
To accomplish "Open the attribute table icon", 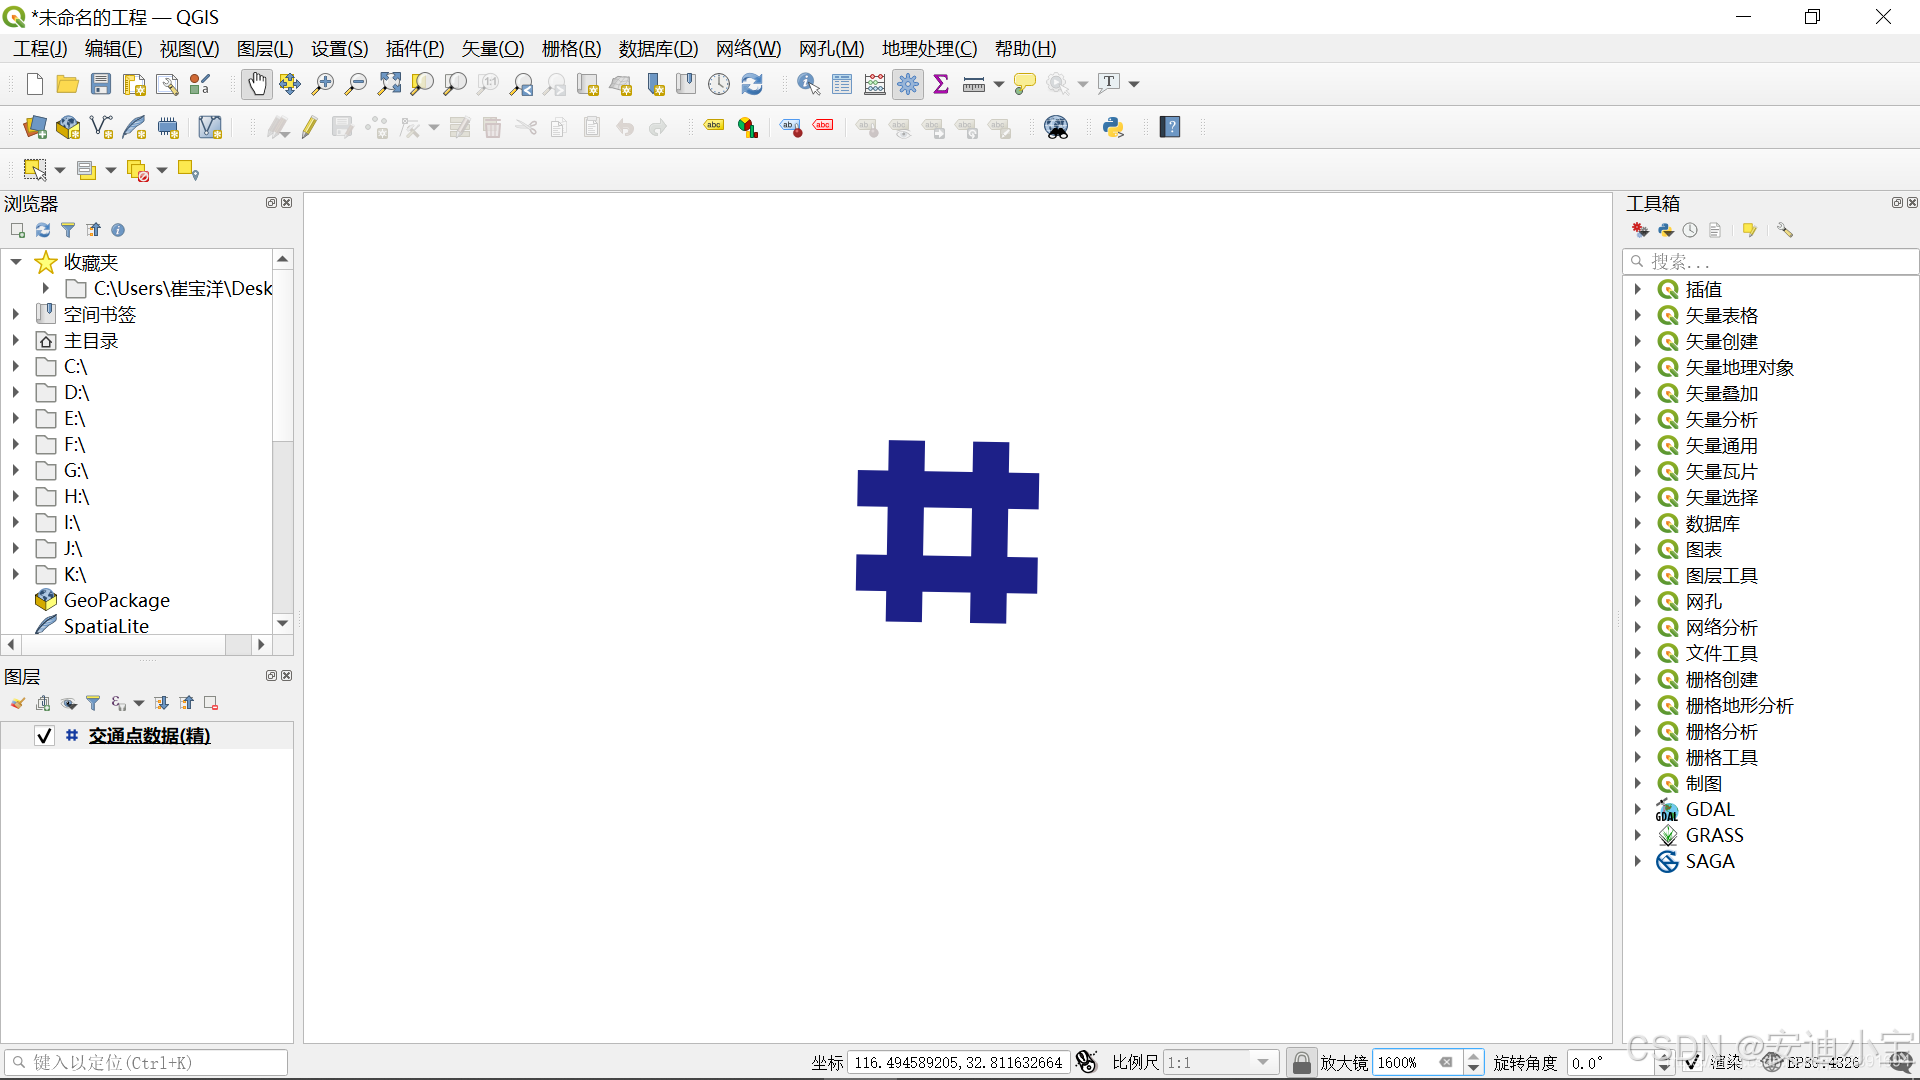I will point(842,85).
